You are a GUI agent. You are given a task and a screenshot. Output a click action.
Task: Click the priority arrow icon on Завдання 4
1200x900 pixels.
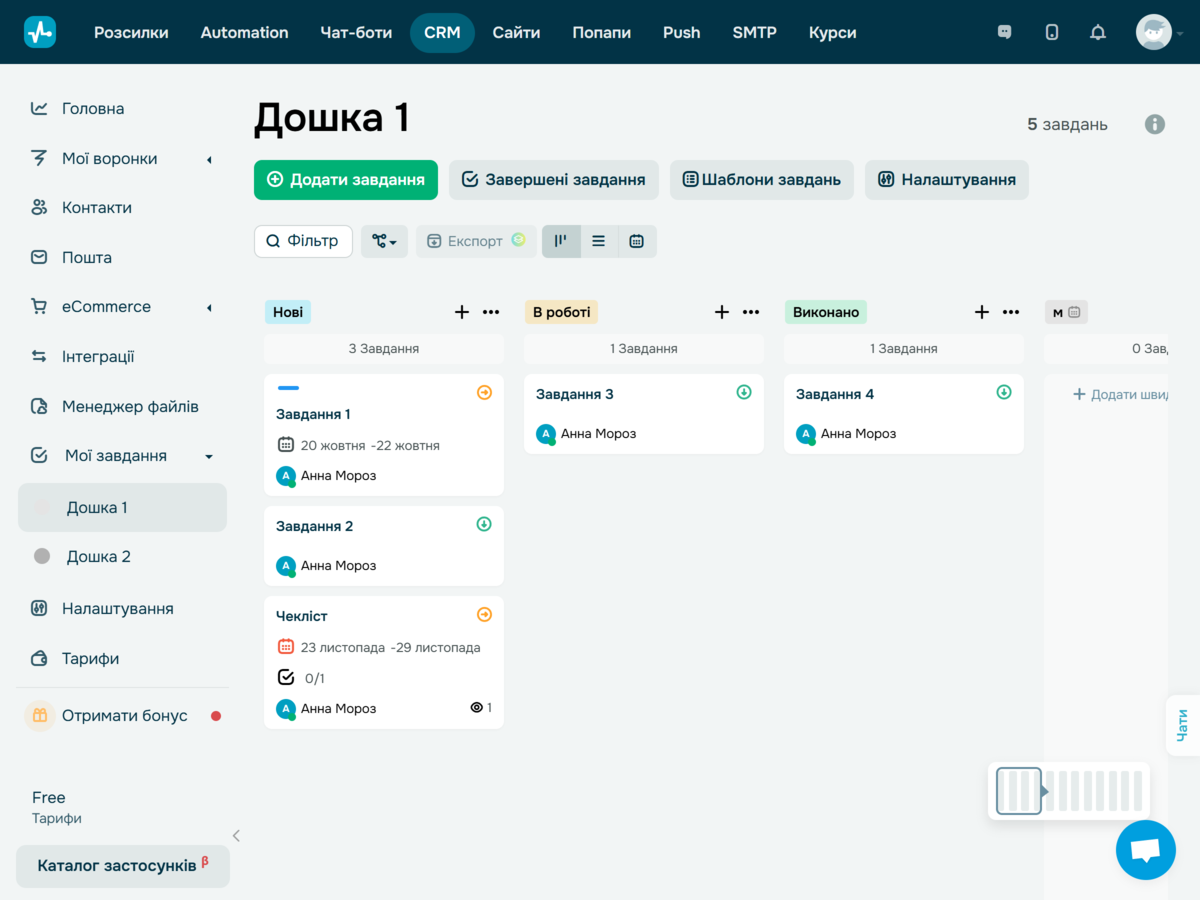[x=1003, y=393]
